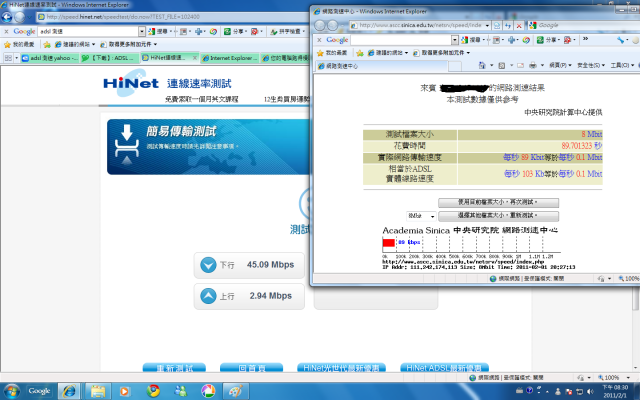Image resolution: width=640 pixels, height=400 pixels.
Task: Click 'test again with current file size' button
Action: [498, 202]
